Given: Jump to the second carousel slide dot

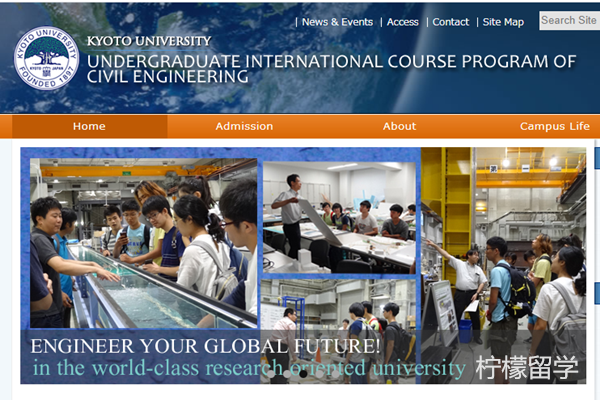Looking at the screenshot, I should (287, 374).
